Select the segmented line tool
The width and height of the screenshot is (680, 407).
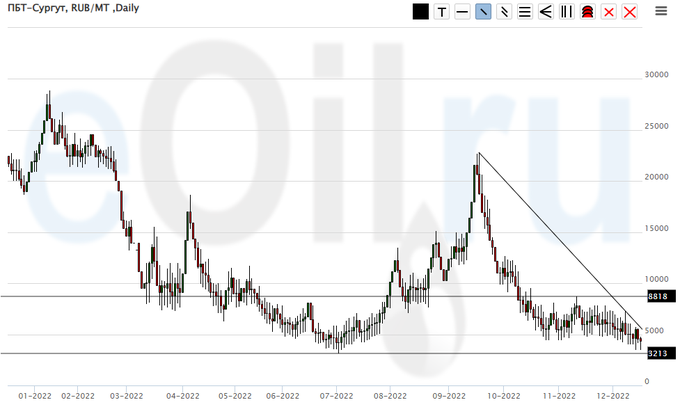[x=504, y=12]
